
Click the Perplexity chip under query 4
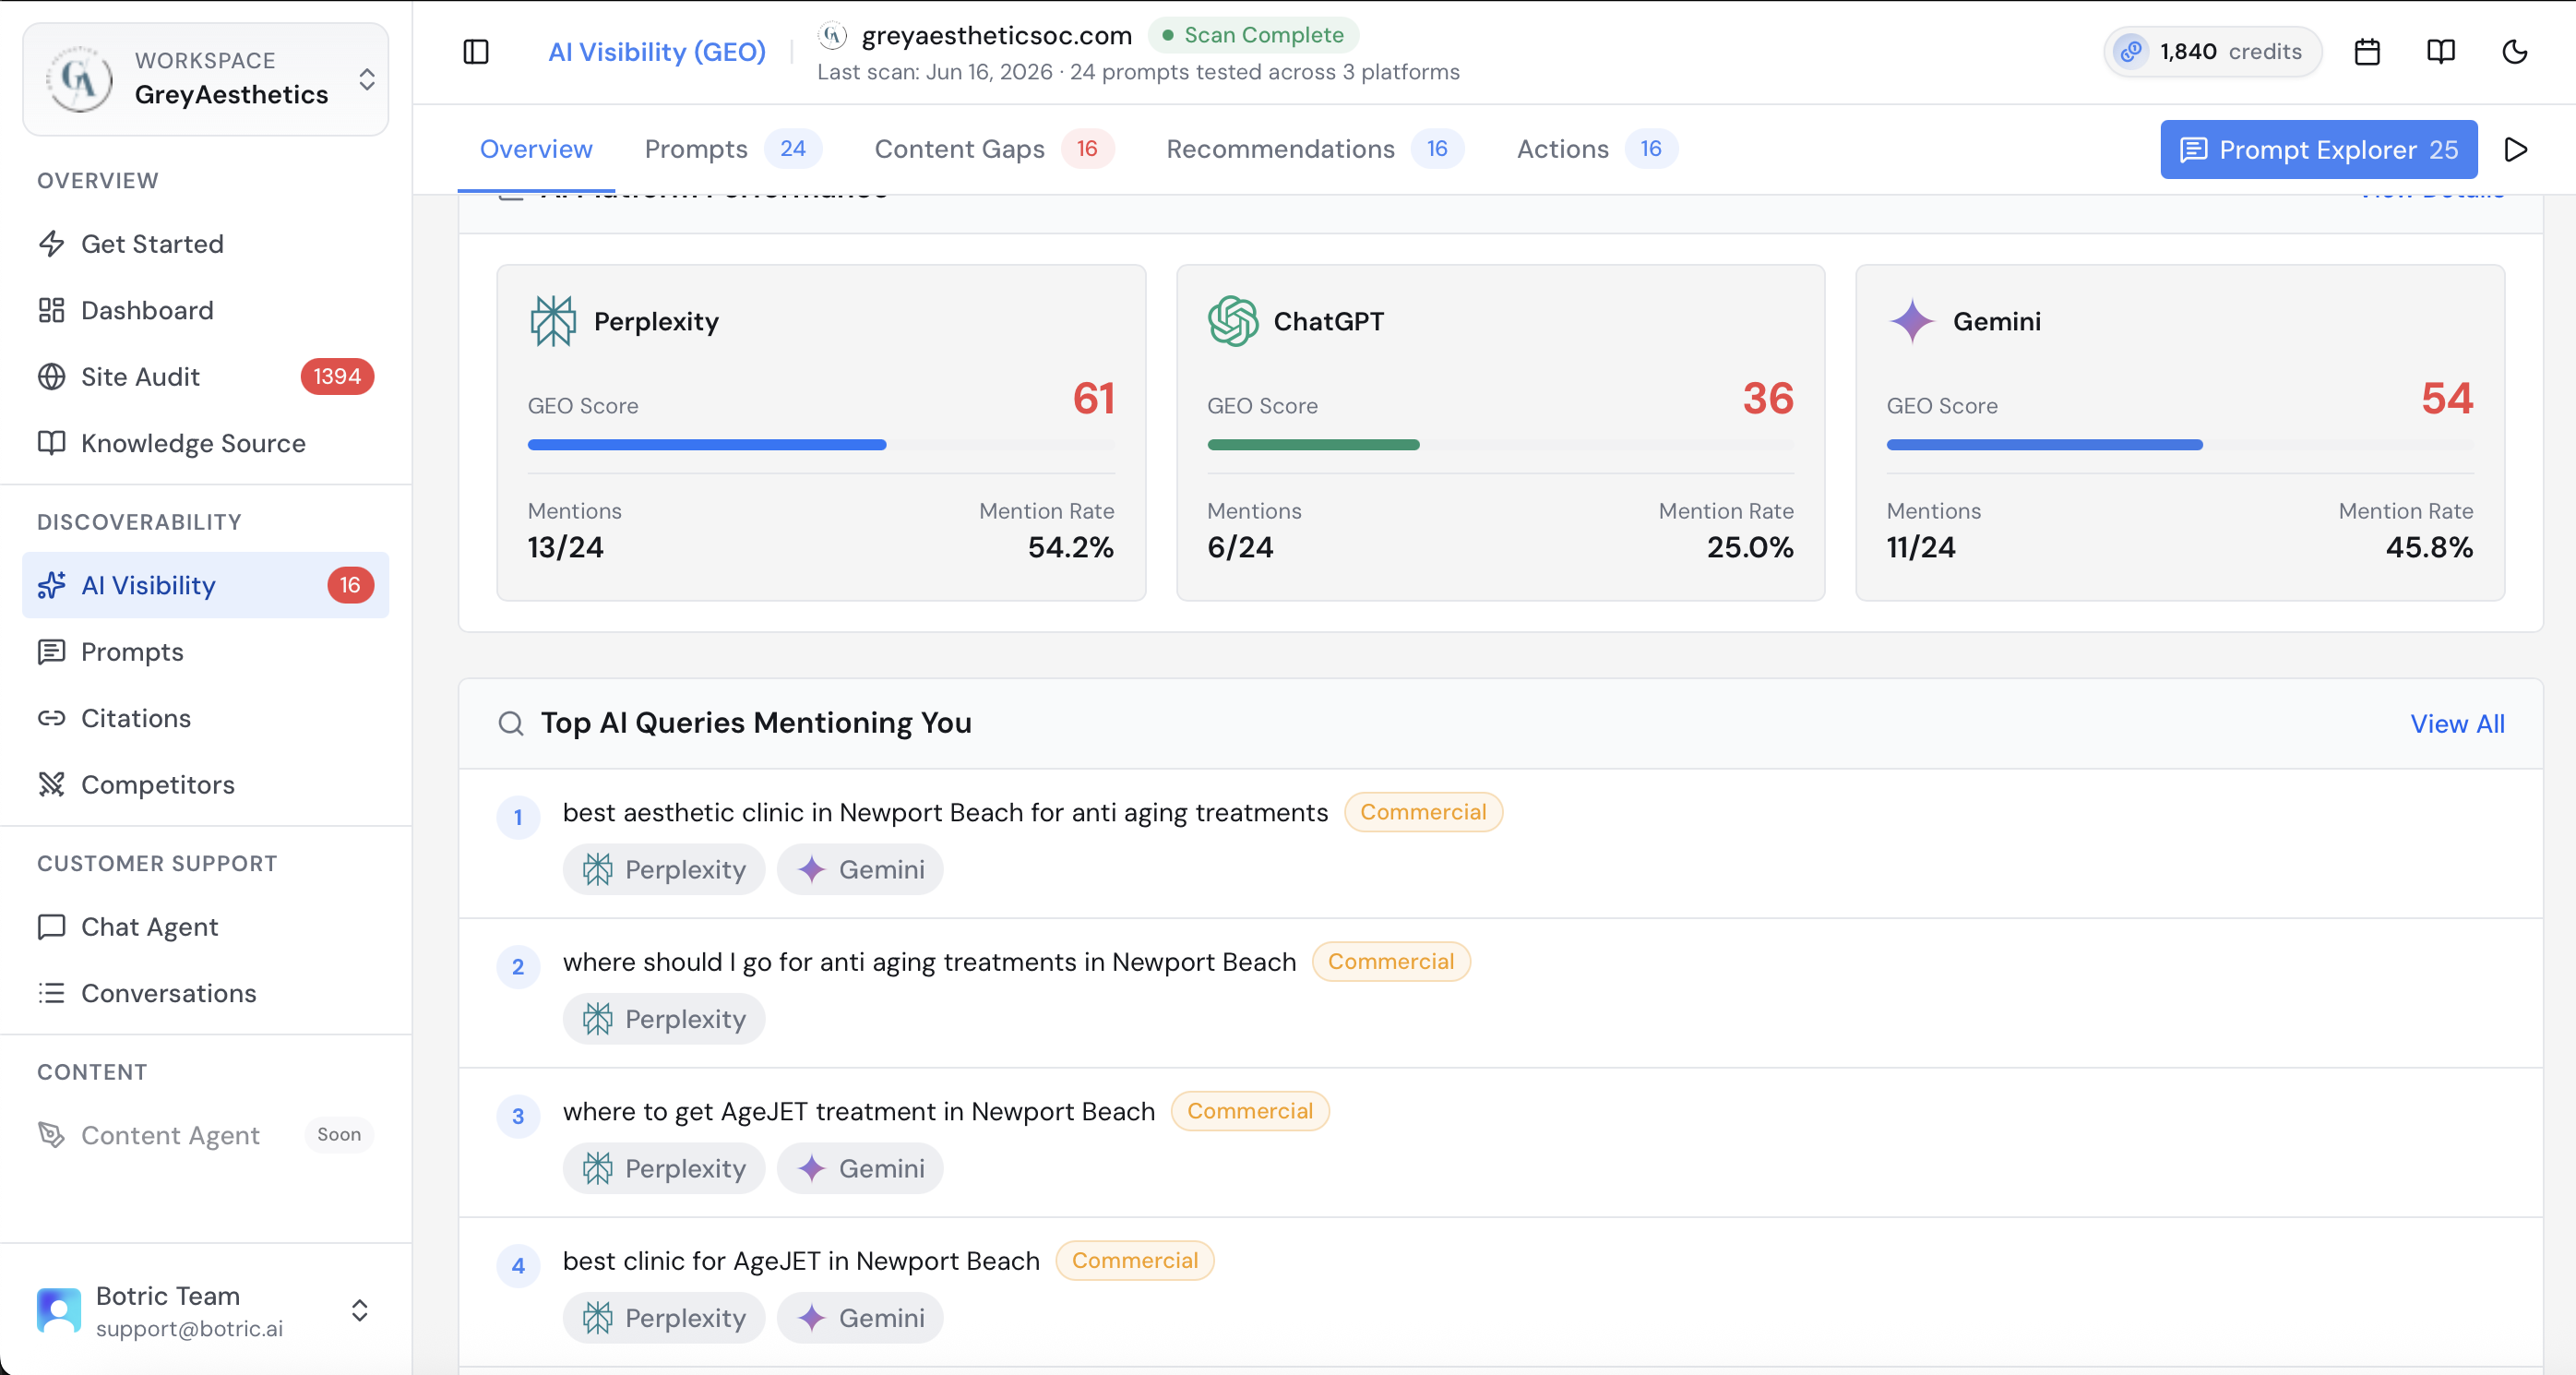click(664, 1318)
